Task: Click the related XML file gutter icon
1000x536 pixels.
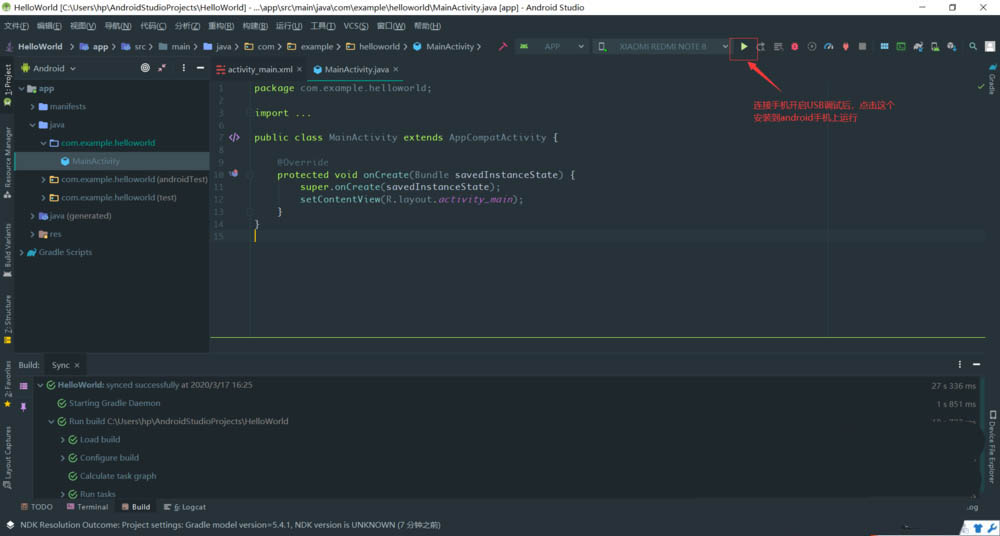Action: 234,137
